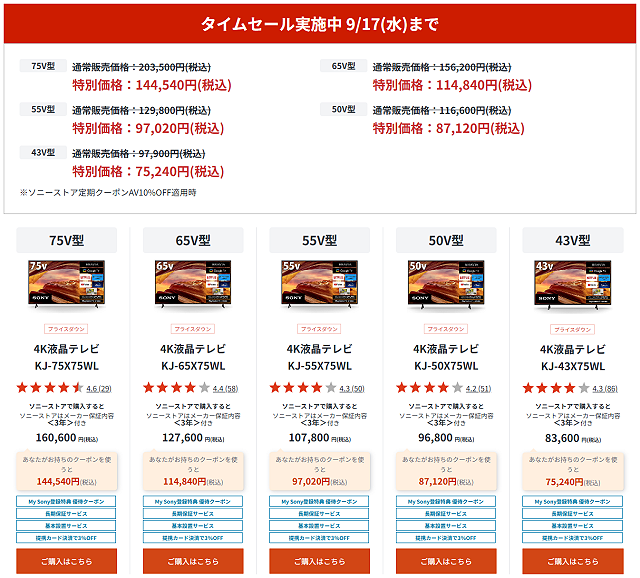Open the 4.4 (58) reviews for KJ-65X75WL
Screen dimensions: 640x578
[x=225, y=389]
